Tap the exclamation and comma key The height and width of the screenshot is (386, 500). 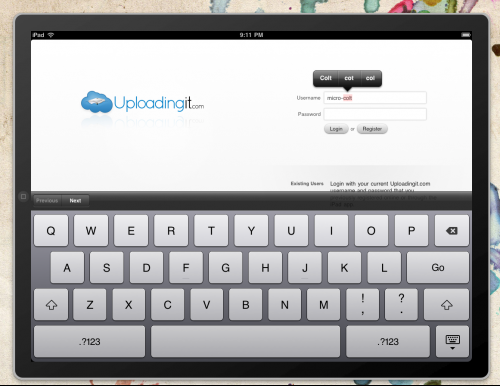click(x=363, y=305)
